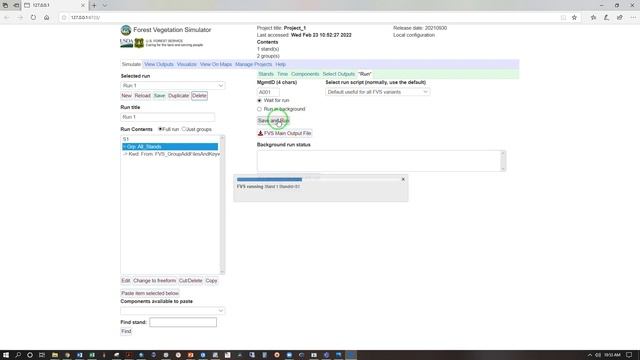Open the action center notifications icon

point(629,355)
